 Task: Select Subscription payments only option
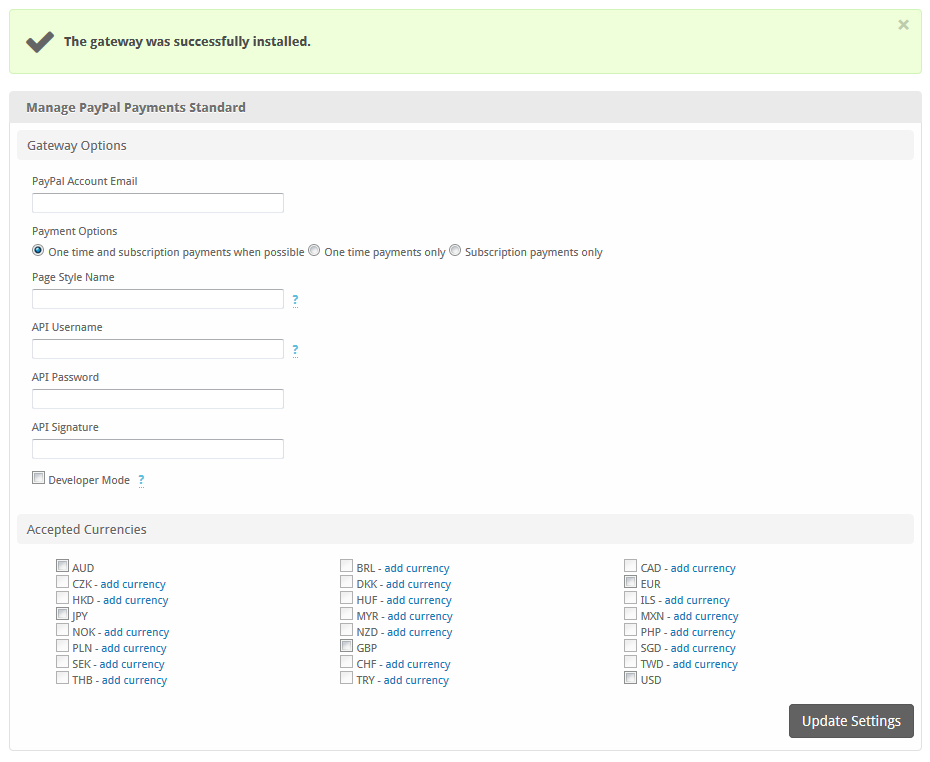coord(455,251)
